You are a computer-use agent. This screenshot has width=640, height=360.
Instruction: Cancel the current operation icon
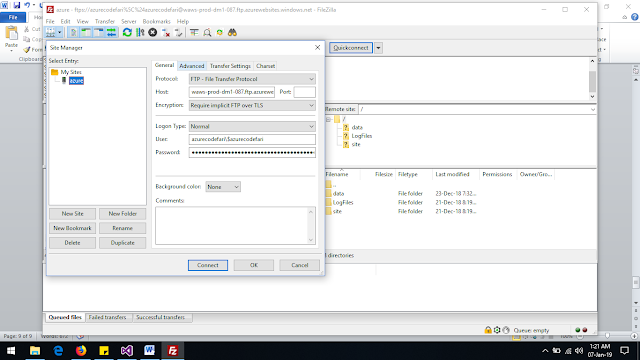click(153, 32)
